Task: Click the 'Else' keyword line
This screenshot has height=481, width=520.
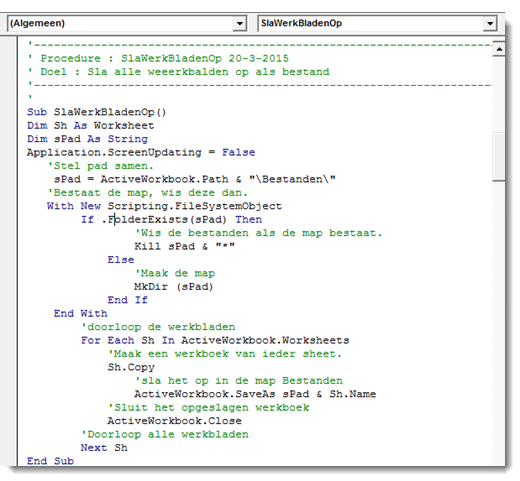Action: [x=121, y=260]
